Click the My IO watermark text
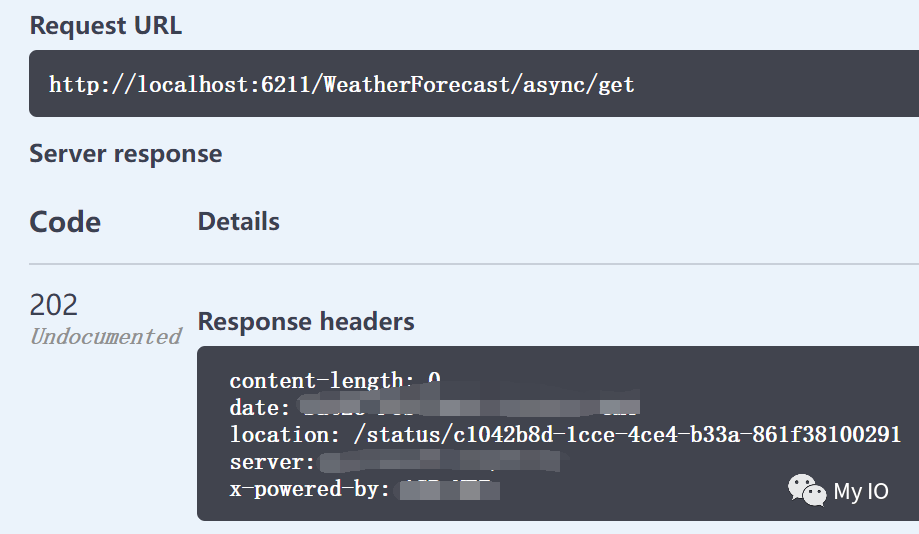This screenshot has width=919, height=534. coord(861,491)
